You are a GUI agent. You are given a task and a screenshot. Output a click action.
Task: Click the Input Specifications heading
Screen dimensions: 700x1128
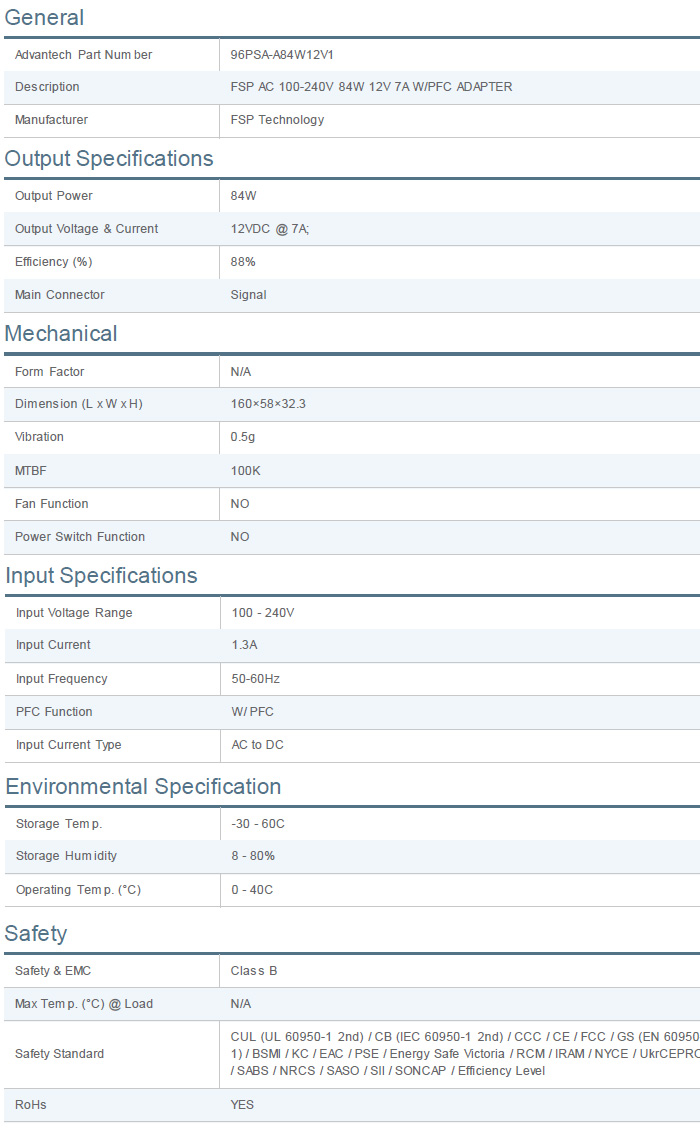[x=101, y=576]
